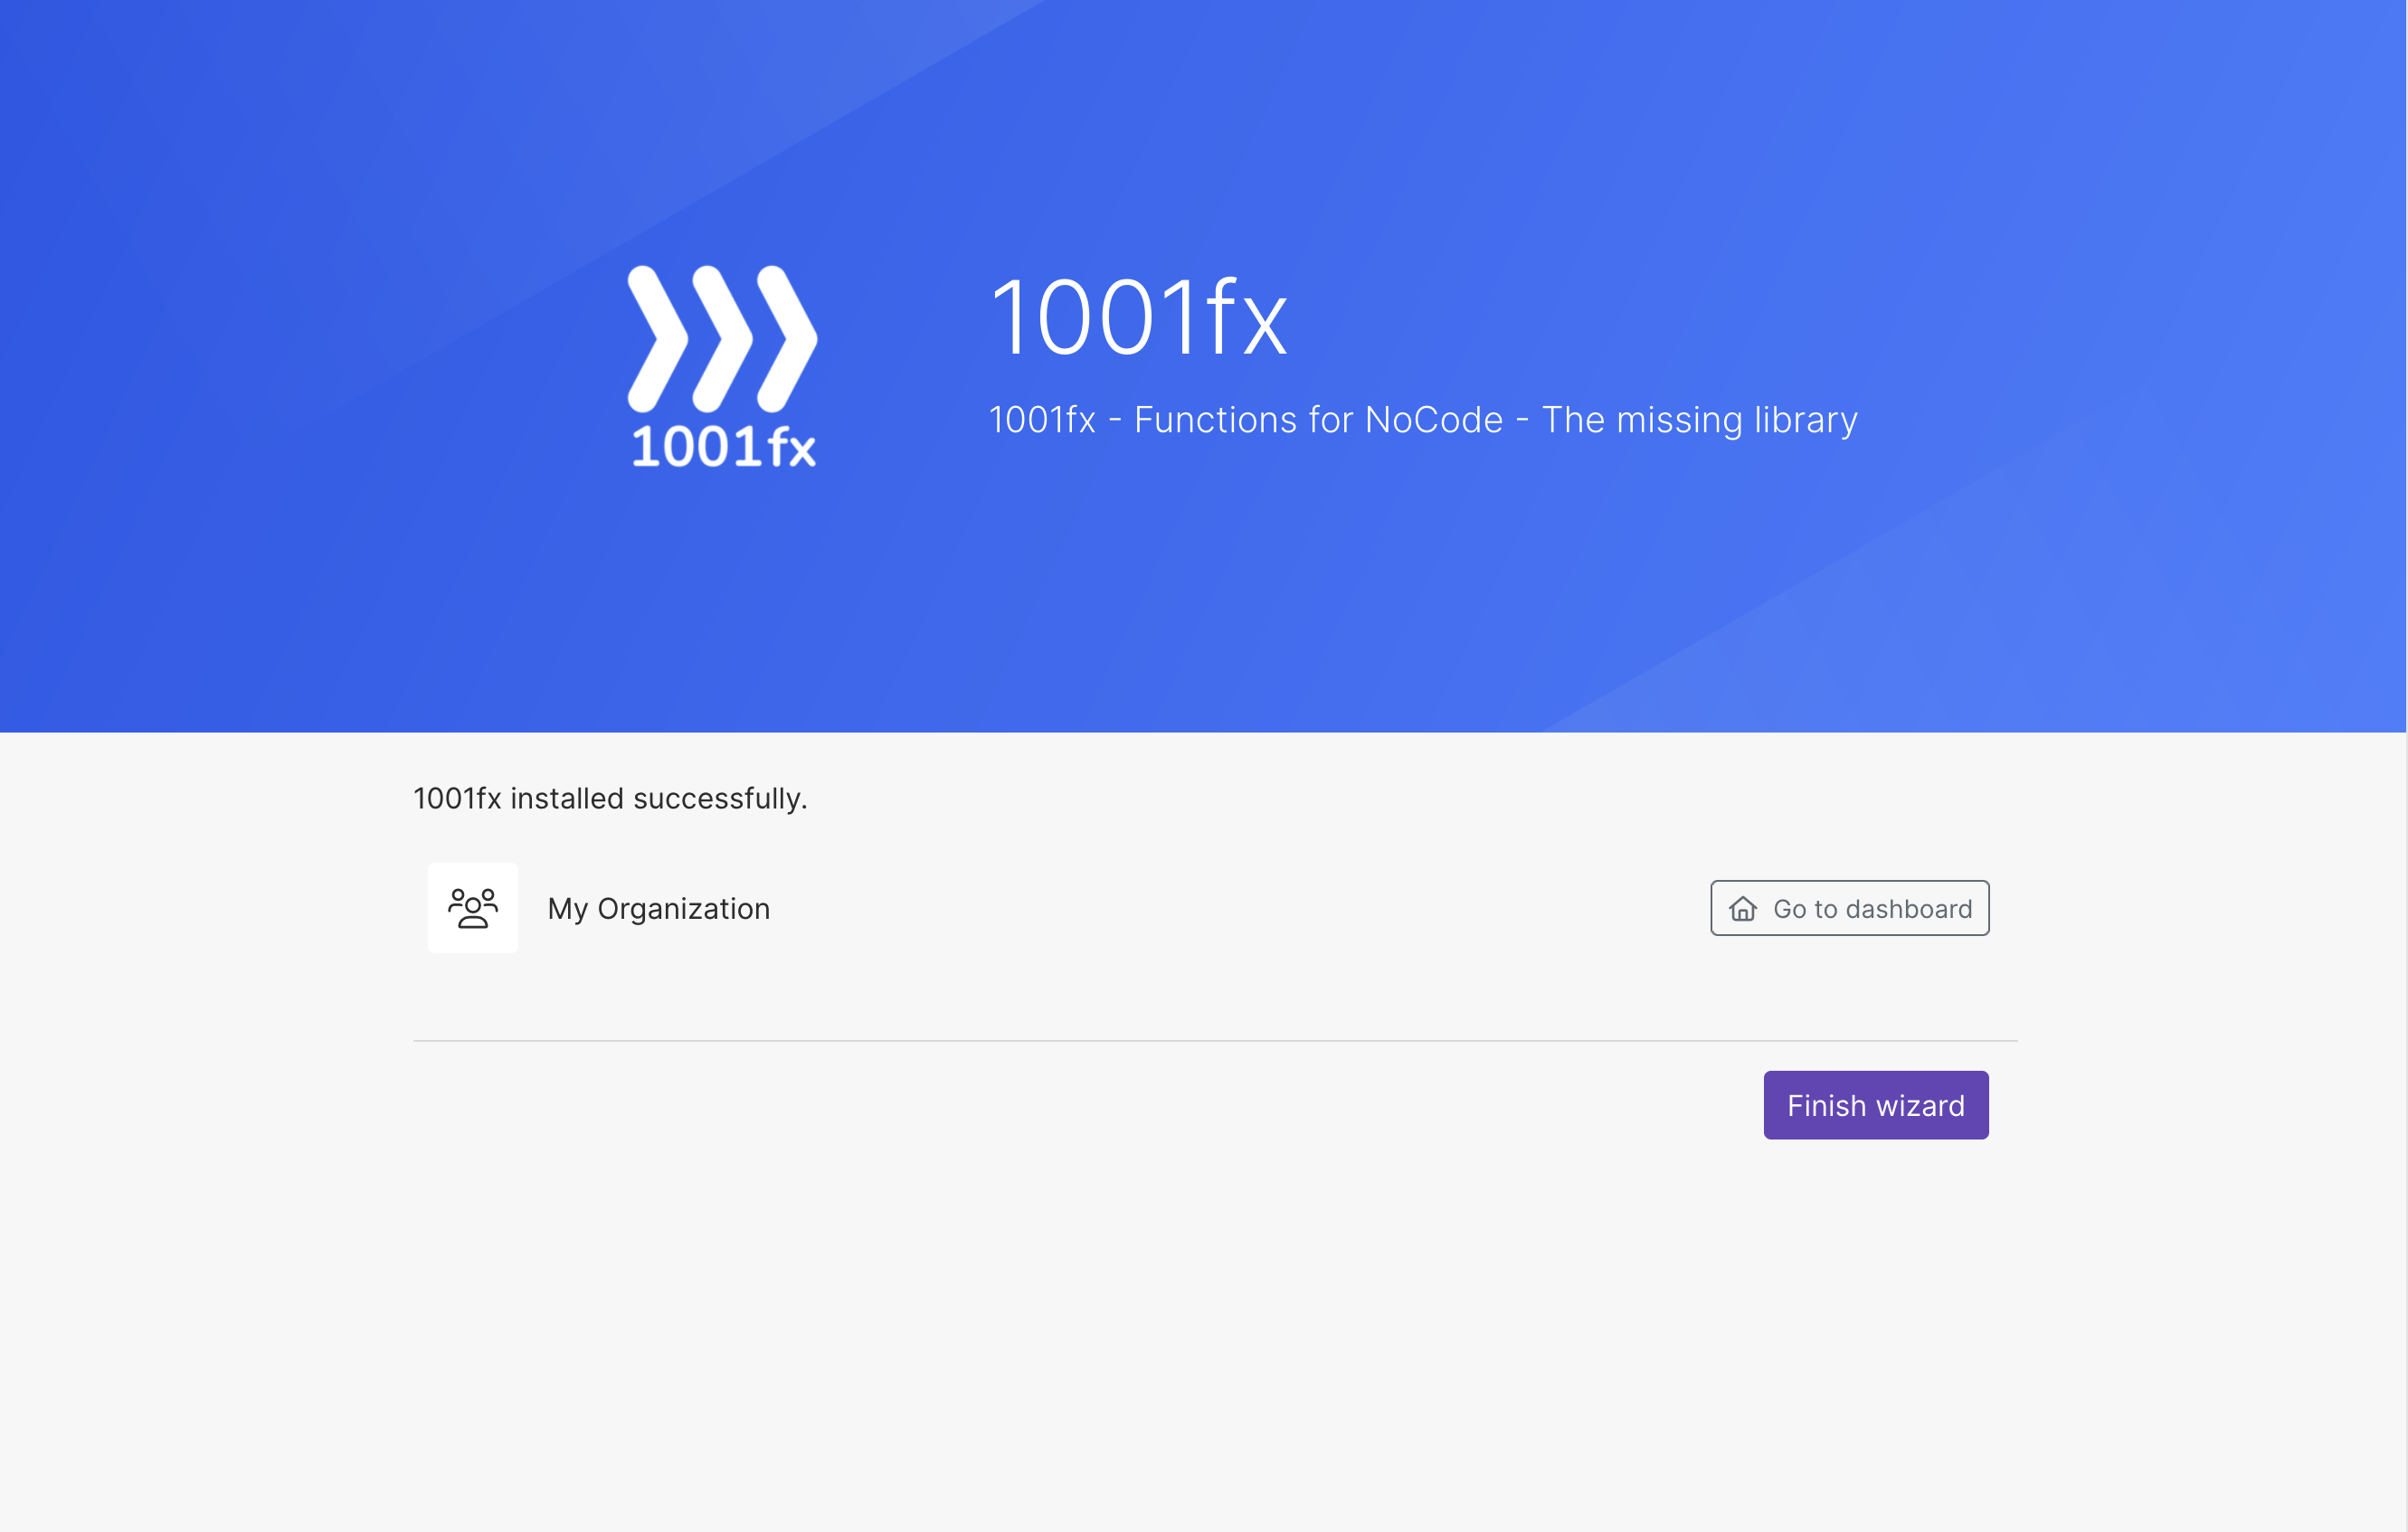Click the 1001fx chevrons logo

[722, 366]
